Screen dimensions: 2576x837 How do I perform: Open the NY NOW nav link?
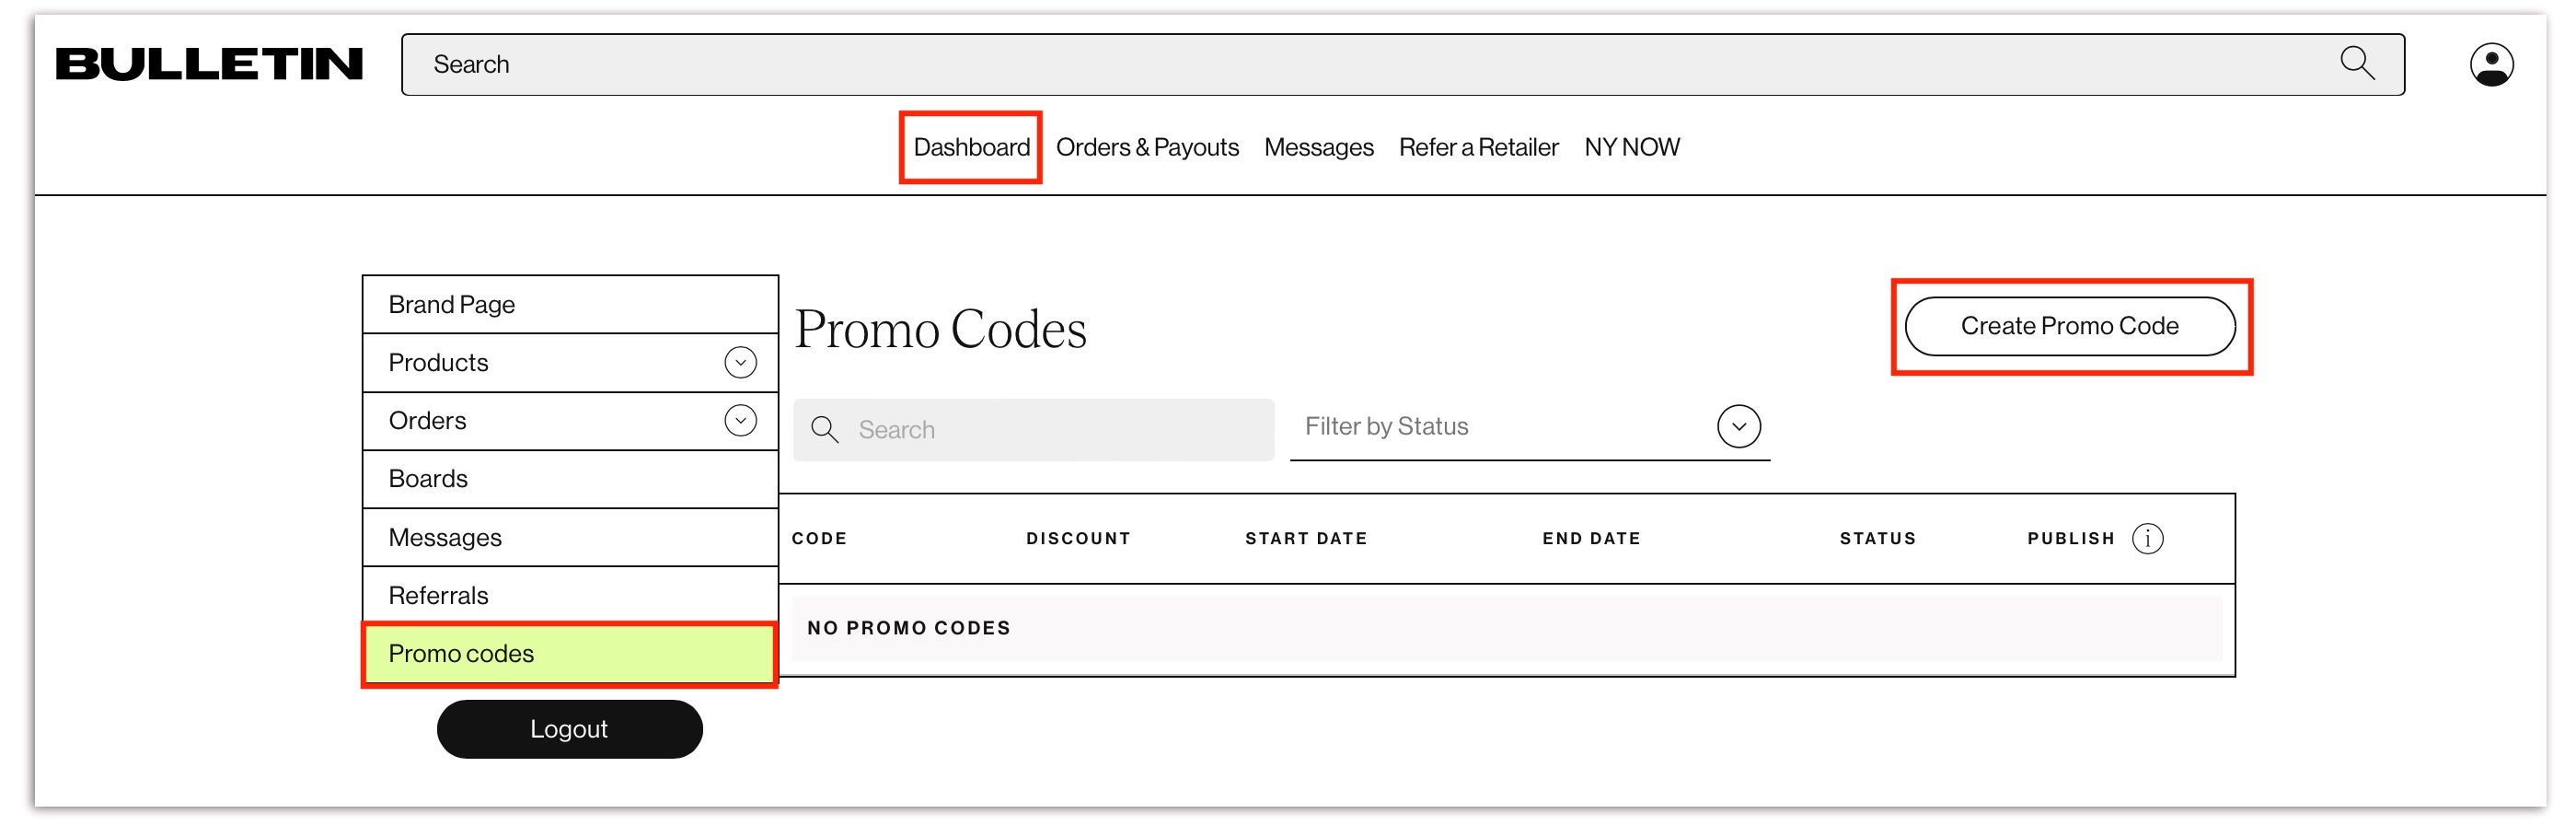[1631, 148]
